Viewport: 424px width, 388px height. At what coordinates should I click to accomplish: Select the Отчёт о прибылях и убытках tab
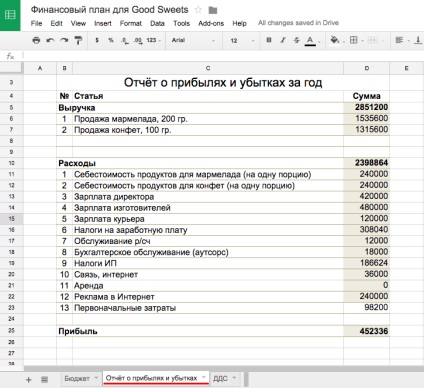point(151,378)
